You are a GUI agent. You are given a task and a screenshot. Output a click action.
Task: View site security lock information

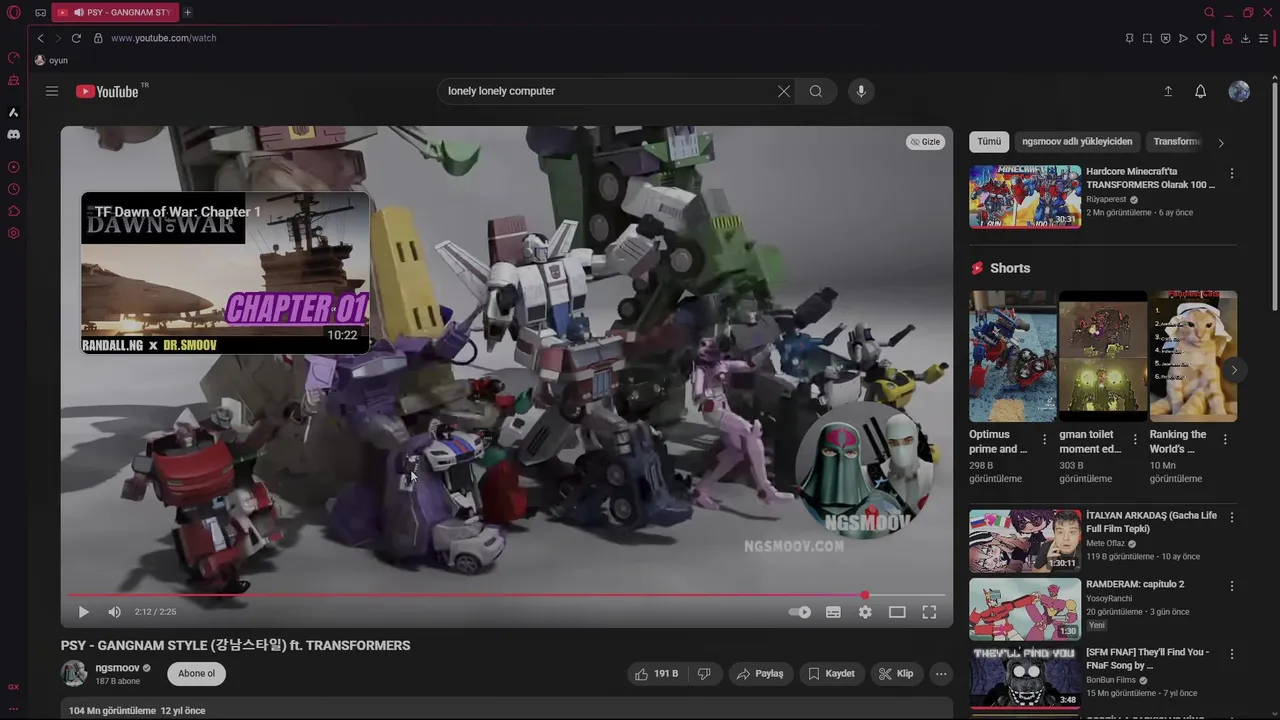(98, 38)
